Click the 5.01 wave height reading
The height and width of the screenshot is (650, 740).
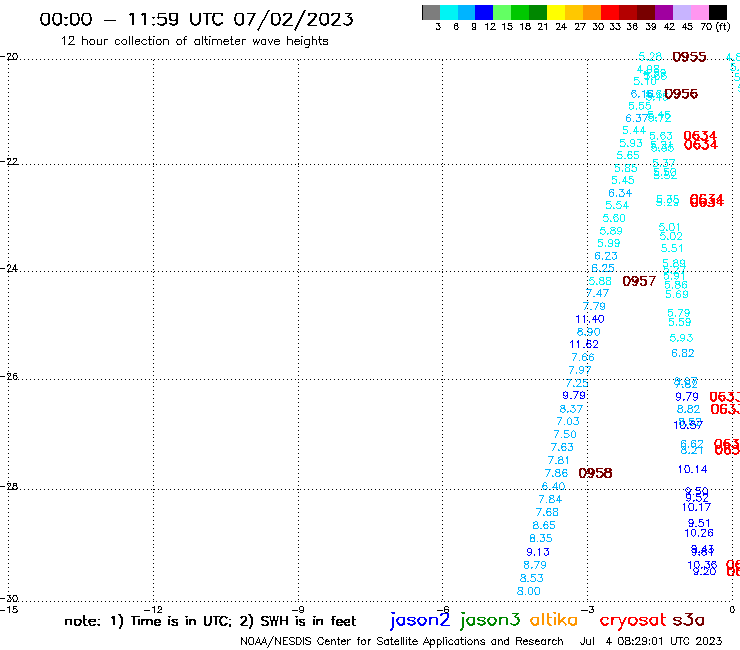coord(670,228)
